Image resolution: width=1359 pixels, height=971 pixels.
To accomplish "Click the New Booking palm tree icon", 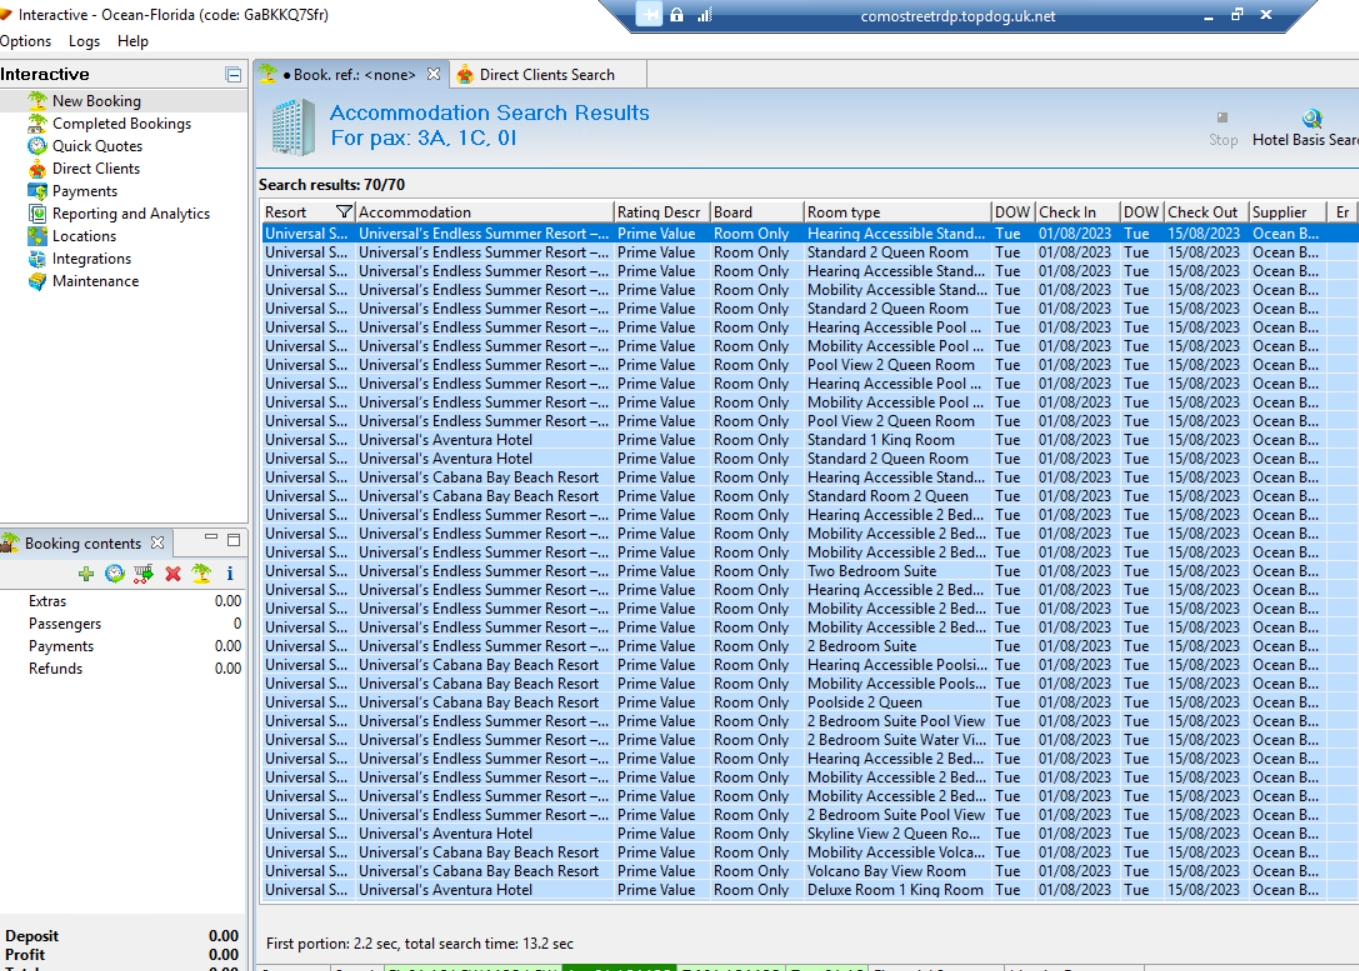I will (37, 100).
